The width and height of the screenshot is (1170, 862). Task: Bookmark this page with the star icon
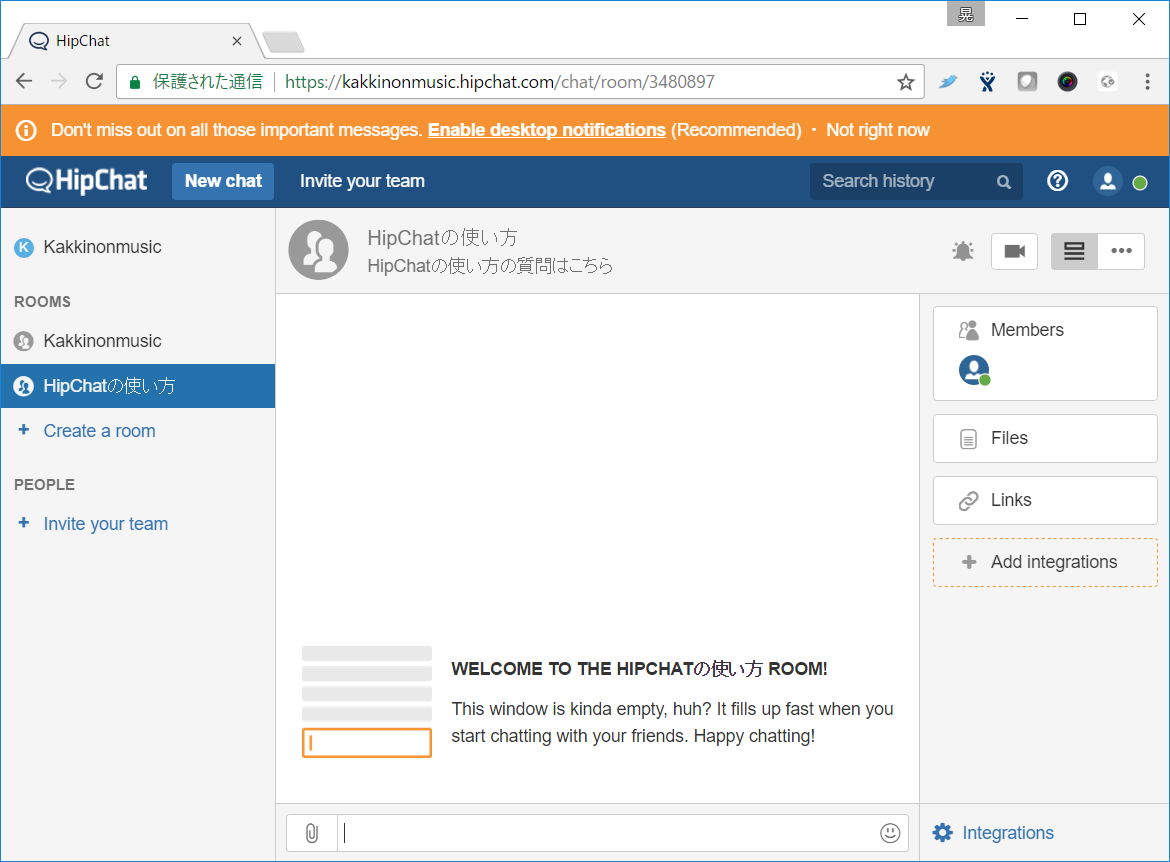(x=906, y=82)
